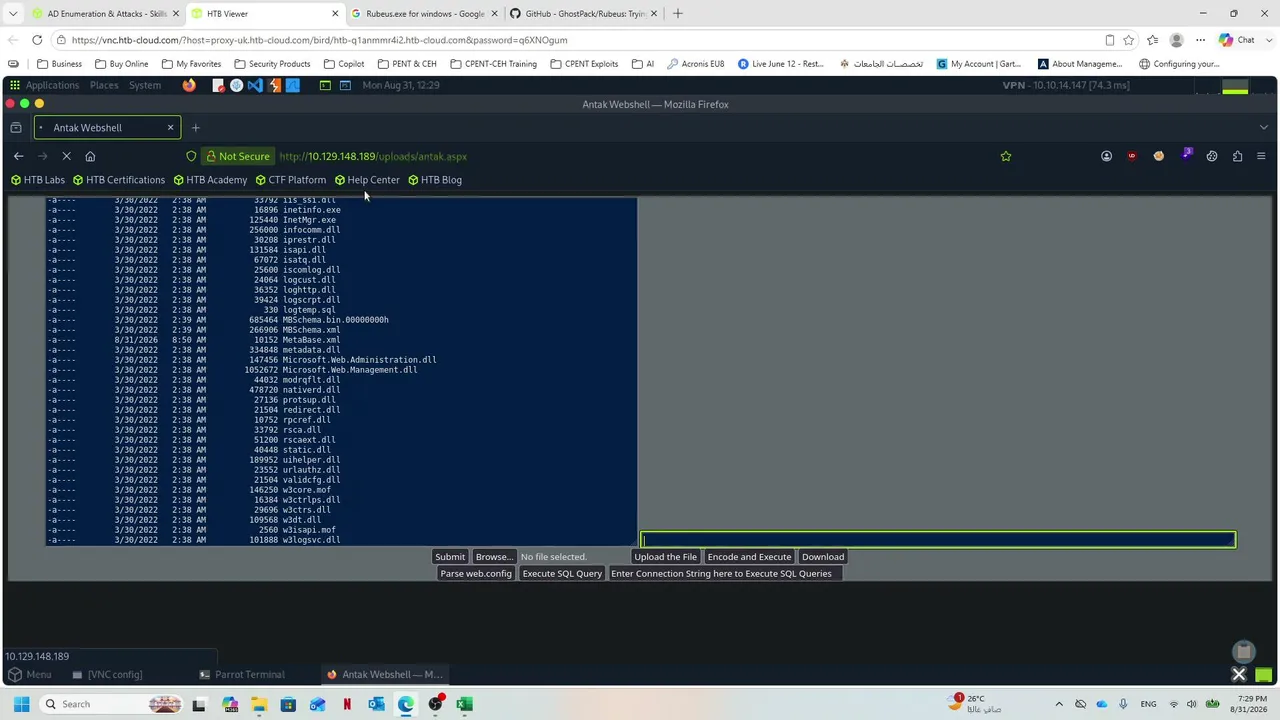
Task: Switch to AD Enumeration & Attacks tab
Action: coord(104,14)
